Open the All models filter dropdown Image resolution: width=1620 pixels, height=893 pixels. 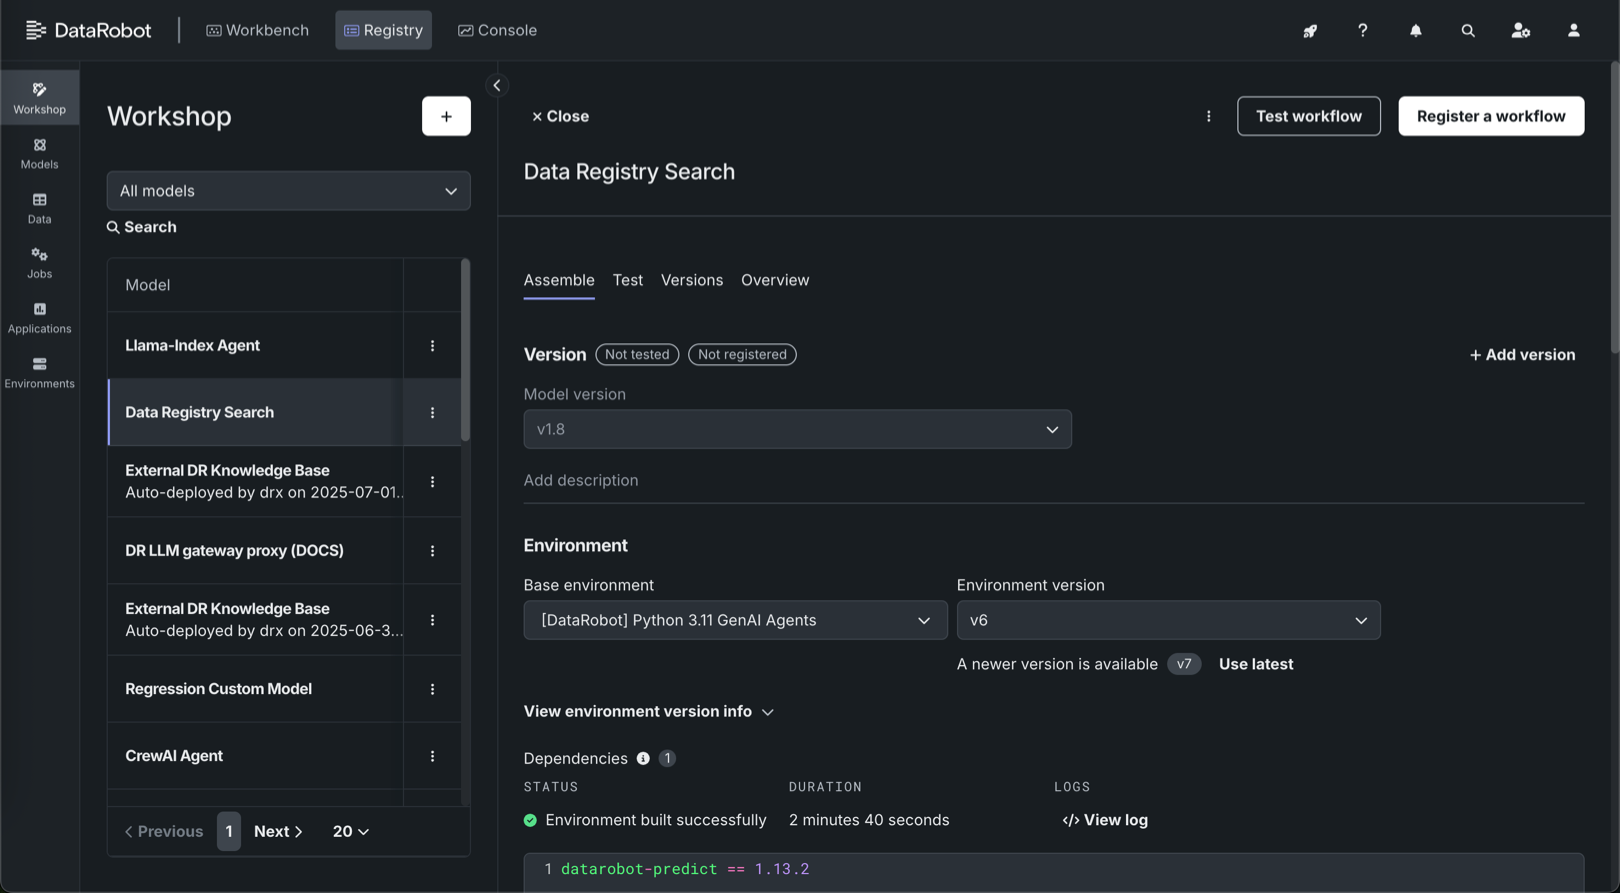pos(288,191)
